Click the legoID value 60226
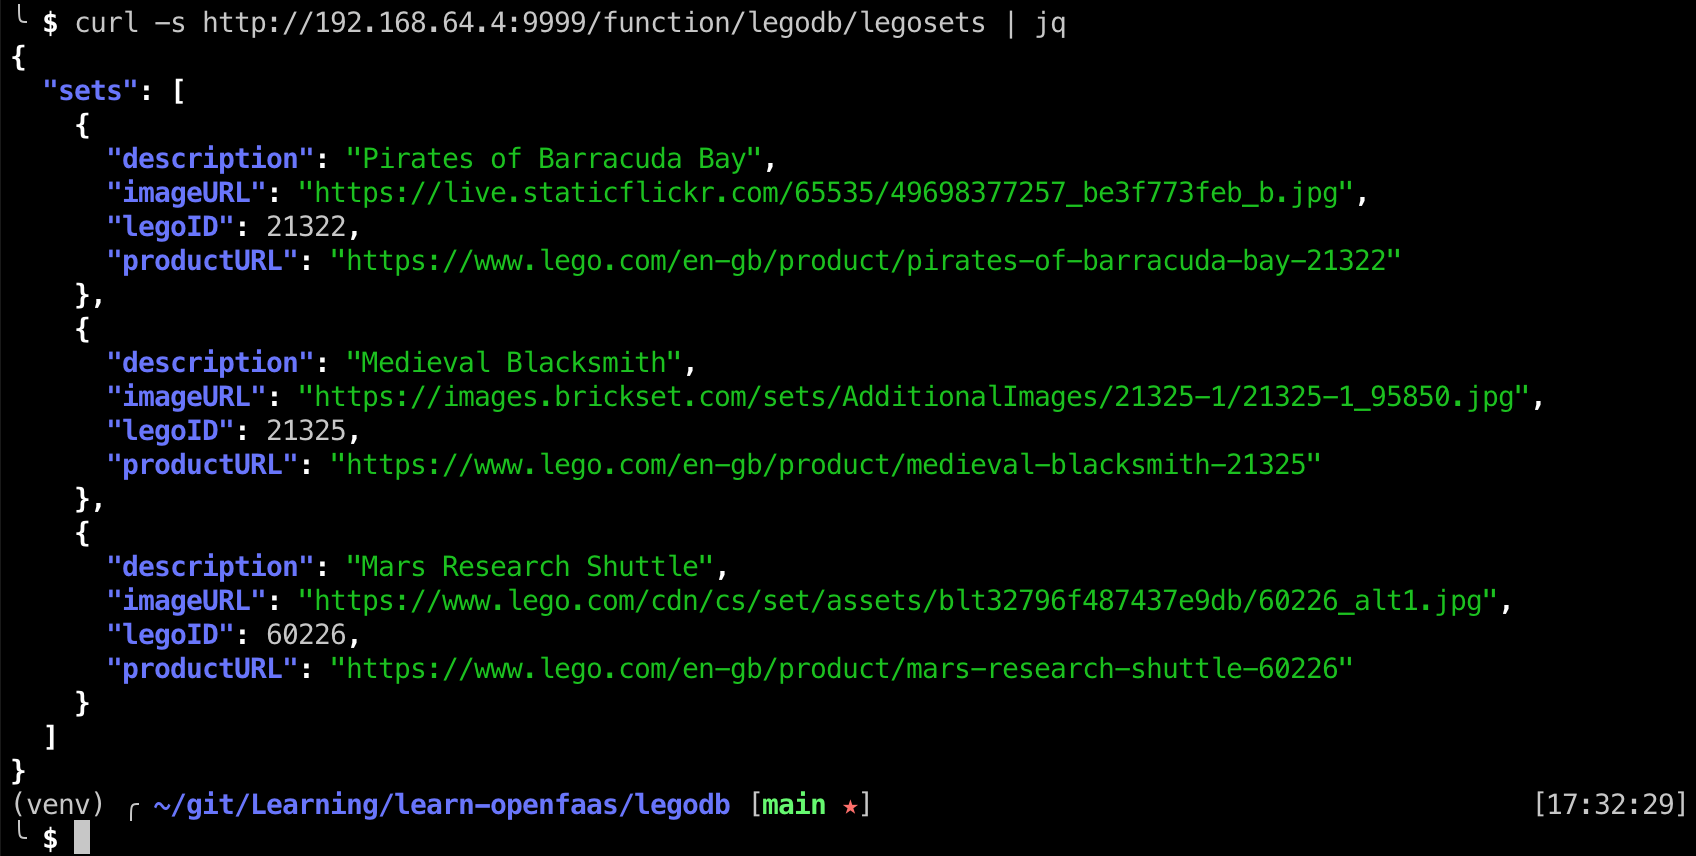 306,635
